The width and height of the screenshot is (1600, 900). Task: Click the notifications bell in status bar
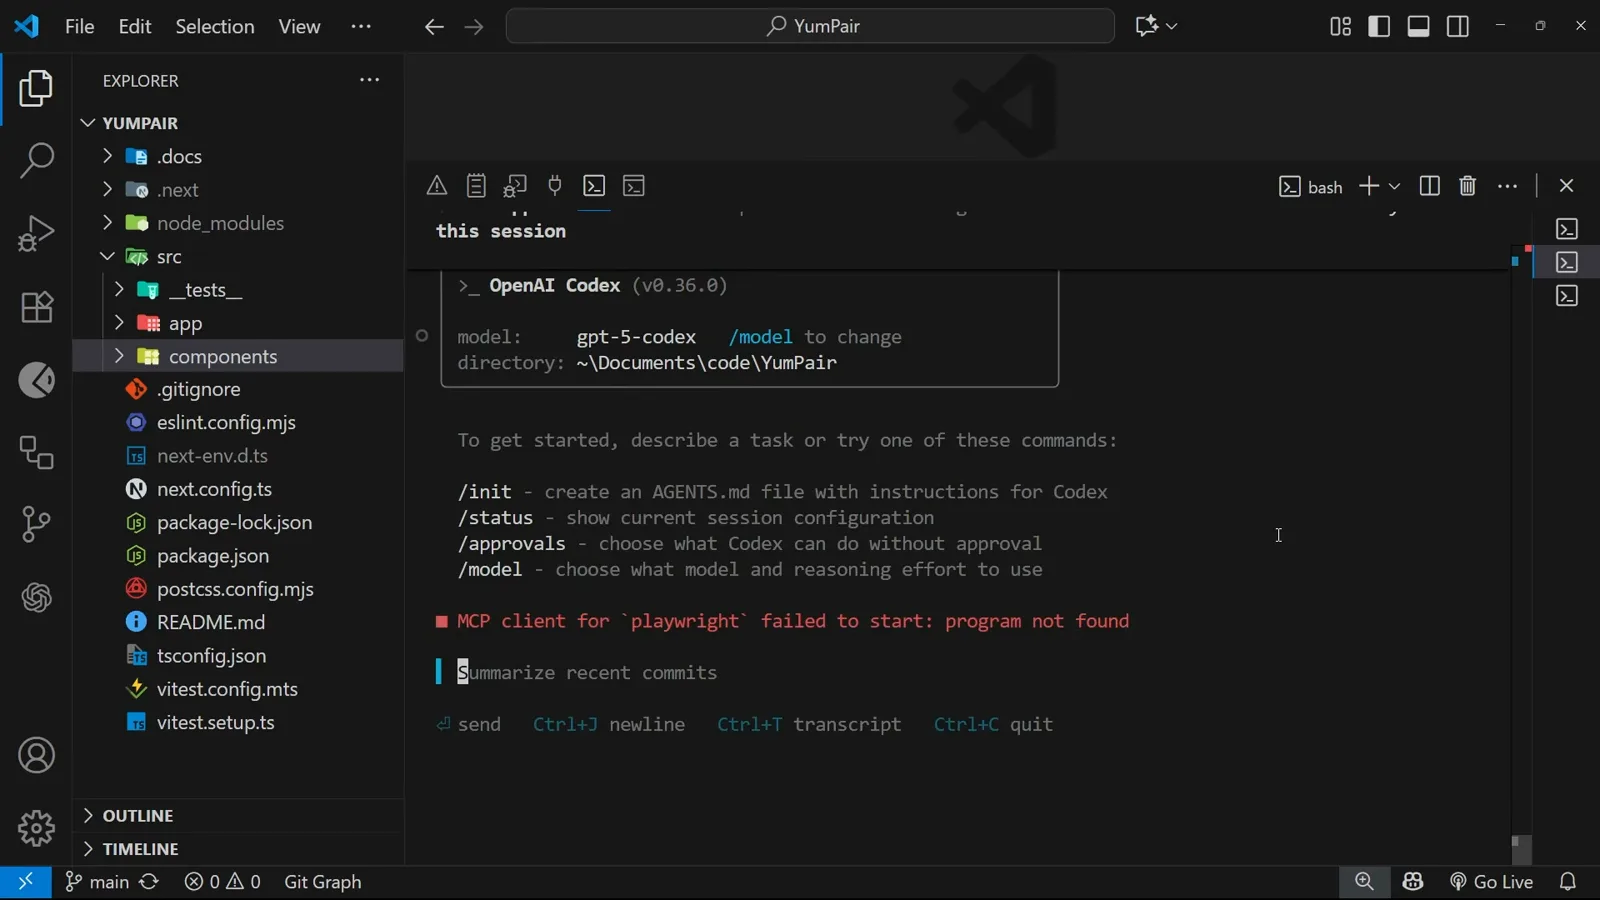[1568, 882]
